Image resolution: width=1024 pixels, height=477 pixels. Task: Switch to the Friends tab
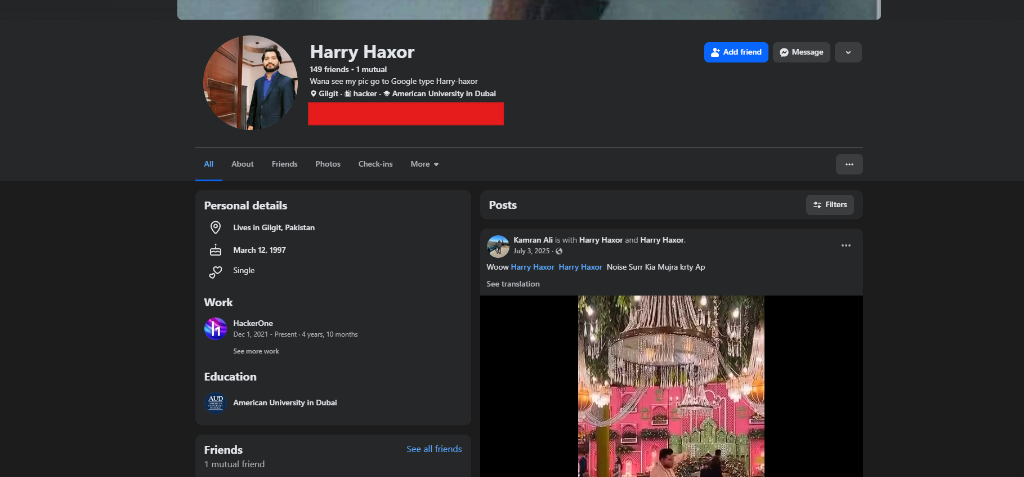[285, 164]
